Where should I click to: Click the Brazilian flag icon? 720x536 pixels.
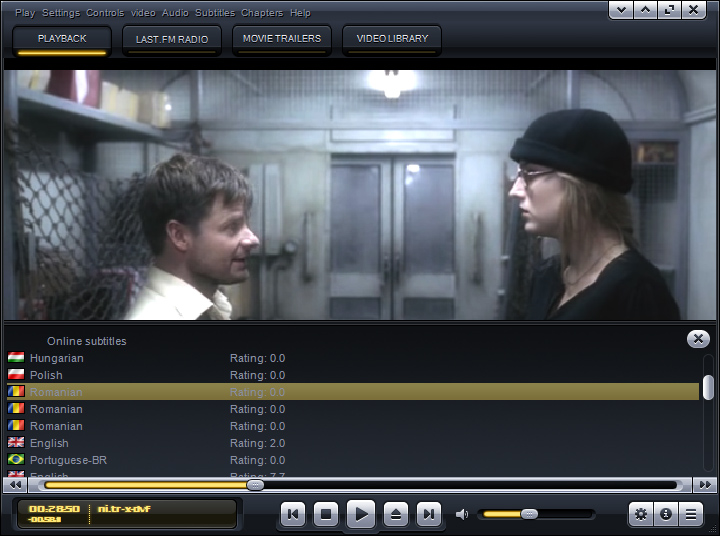click(16, 459)
